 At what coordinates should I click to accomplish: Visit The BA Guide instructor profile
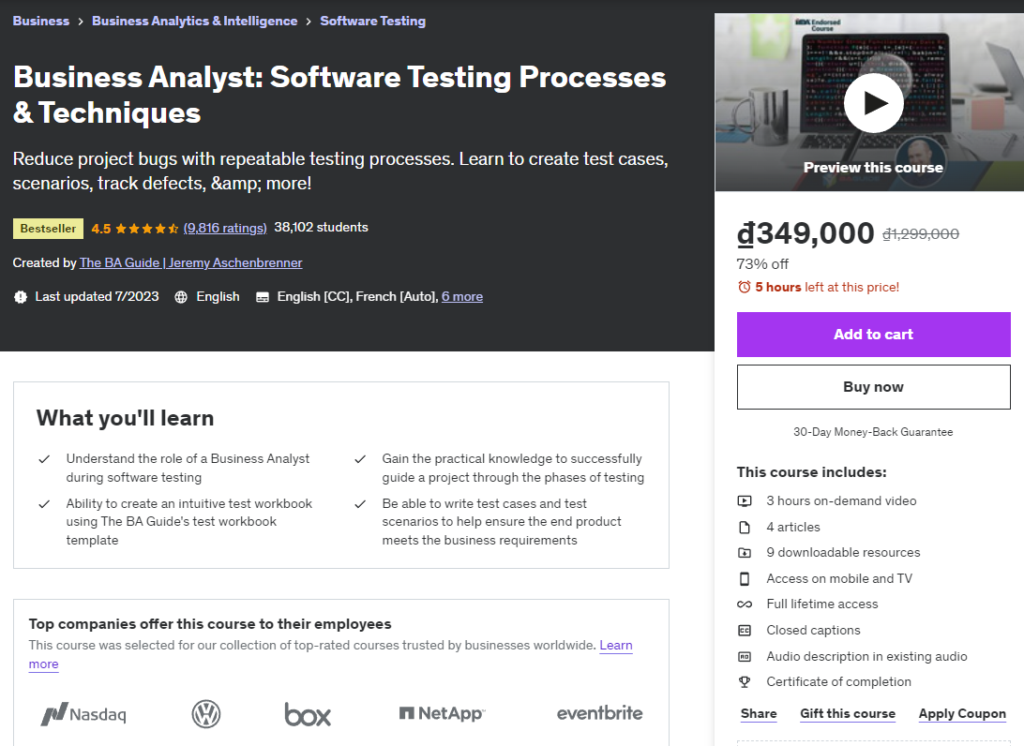(x=191, y=263)
